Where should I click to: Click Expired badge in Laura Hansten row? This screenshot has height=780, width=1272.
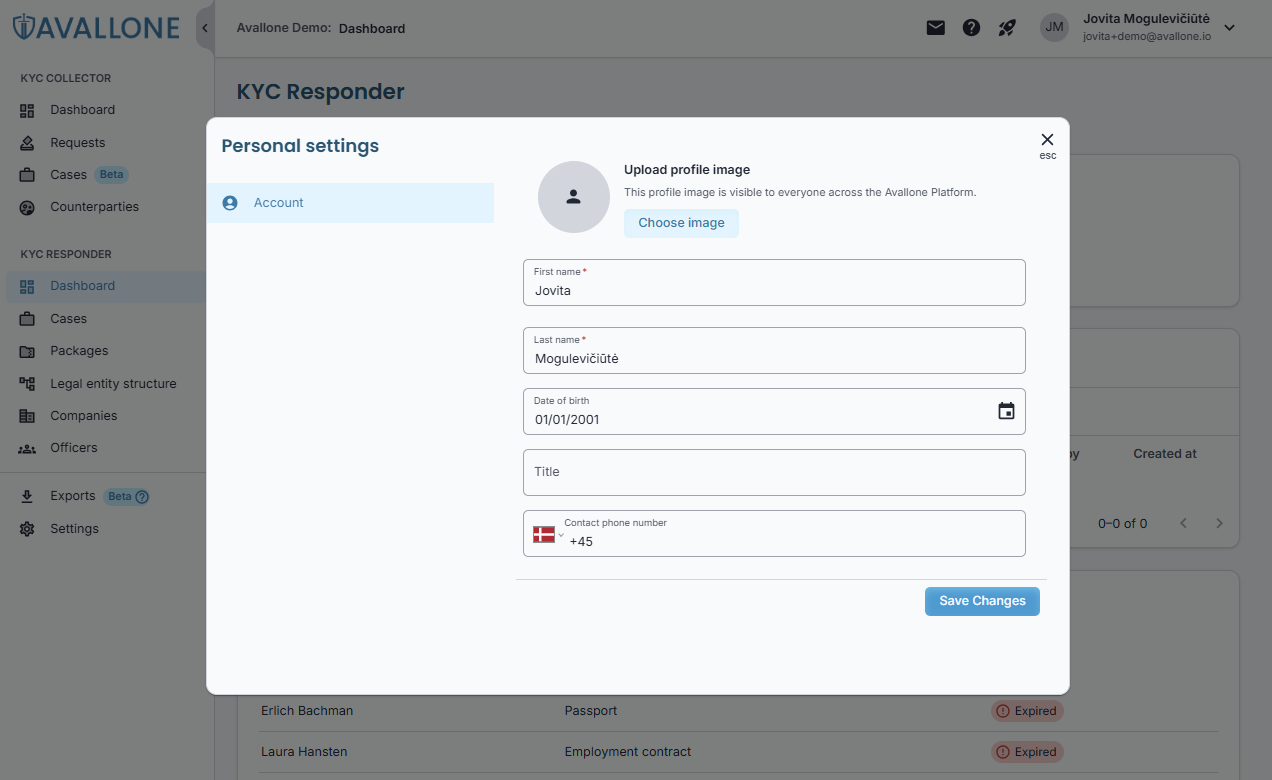(x=1027, y=752)
